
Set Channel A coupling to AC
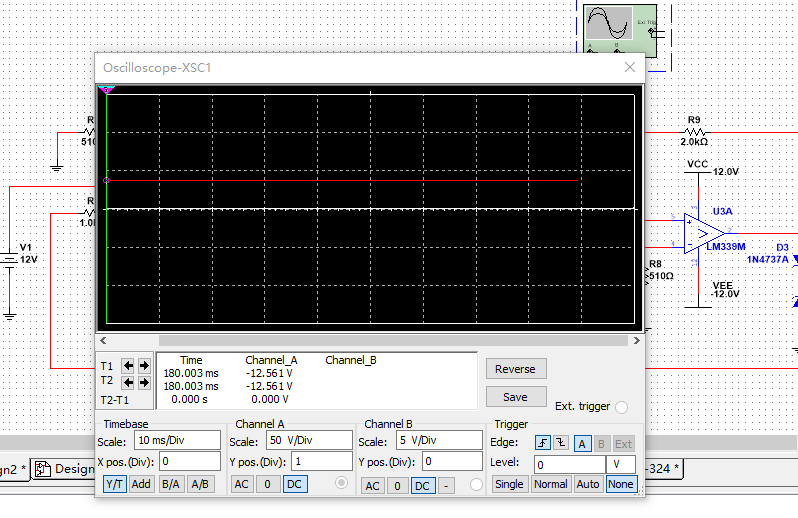click(x=241, y=484)
